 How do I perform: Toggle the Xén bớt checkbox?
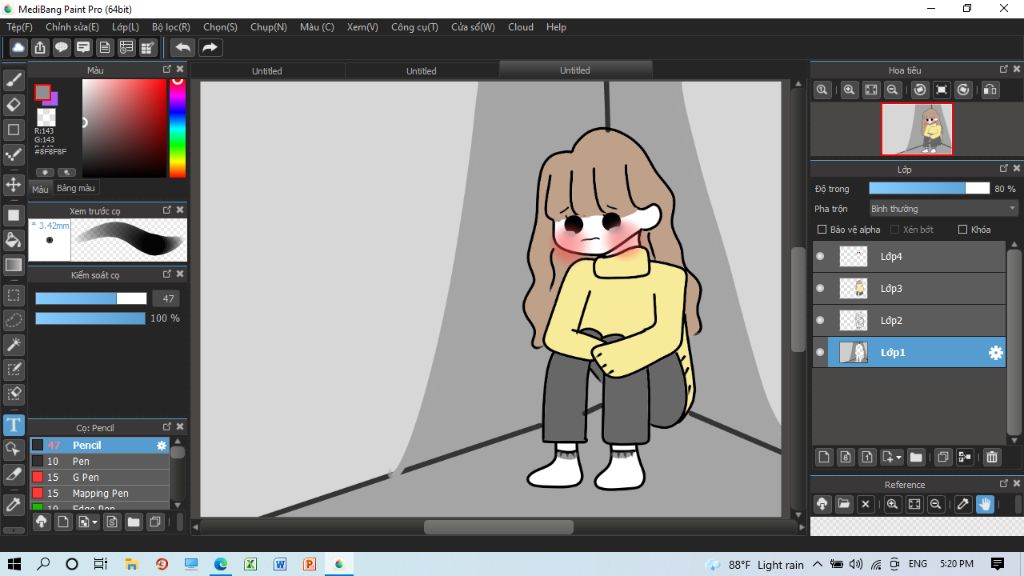pos(895,230)
